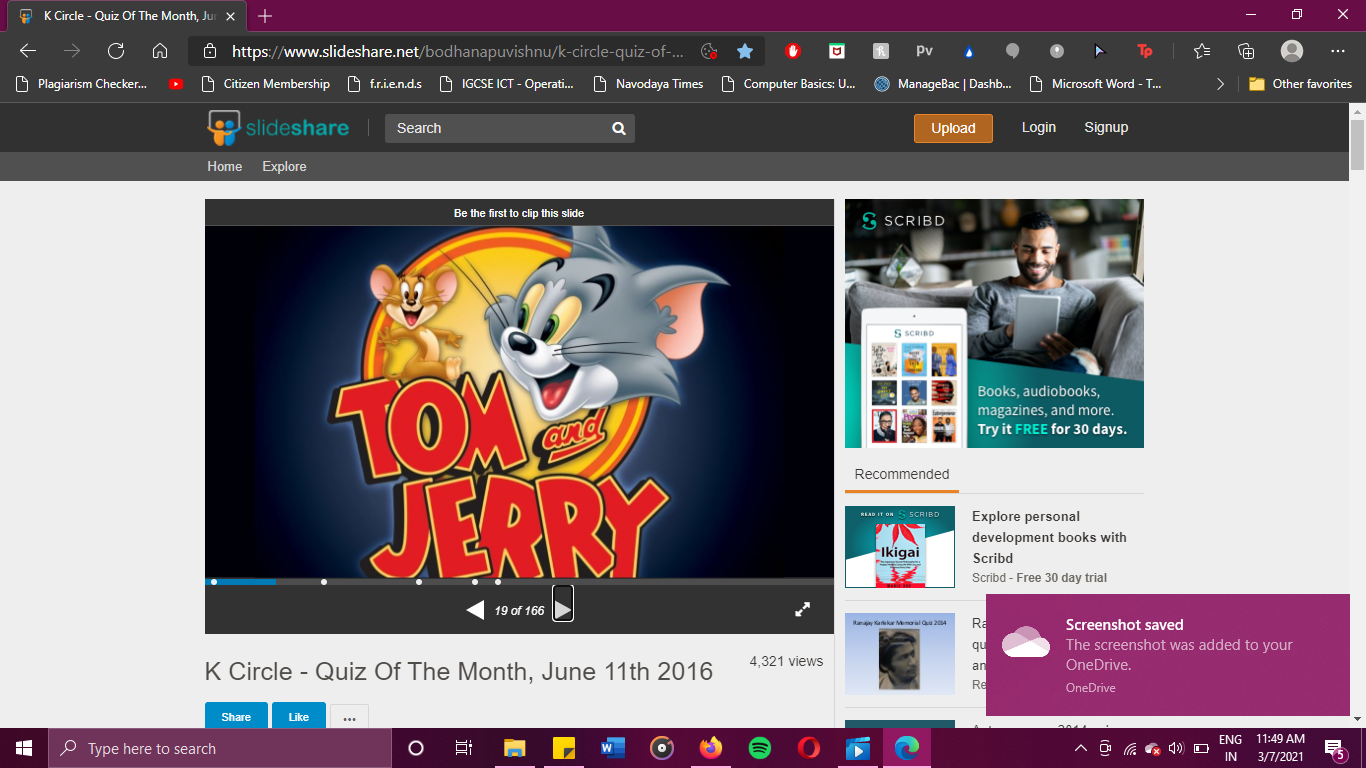The image size is (1366, 768).
Task: Click the SlideShare logo
Action: click(x=278, y=128)
